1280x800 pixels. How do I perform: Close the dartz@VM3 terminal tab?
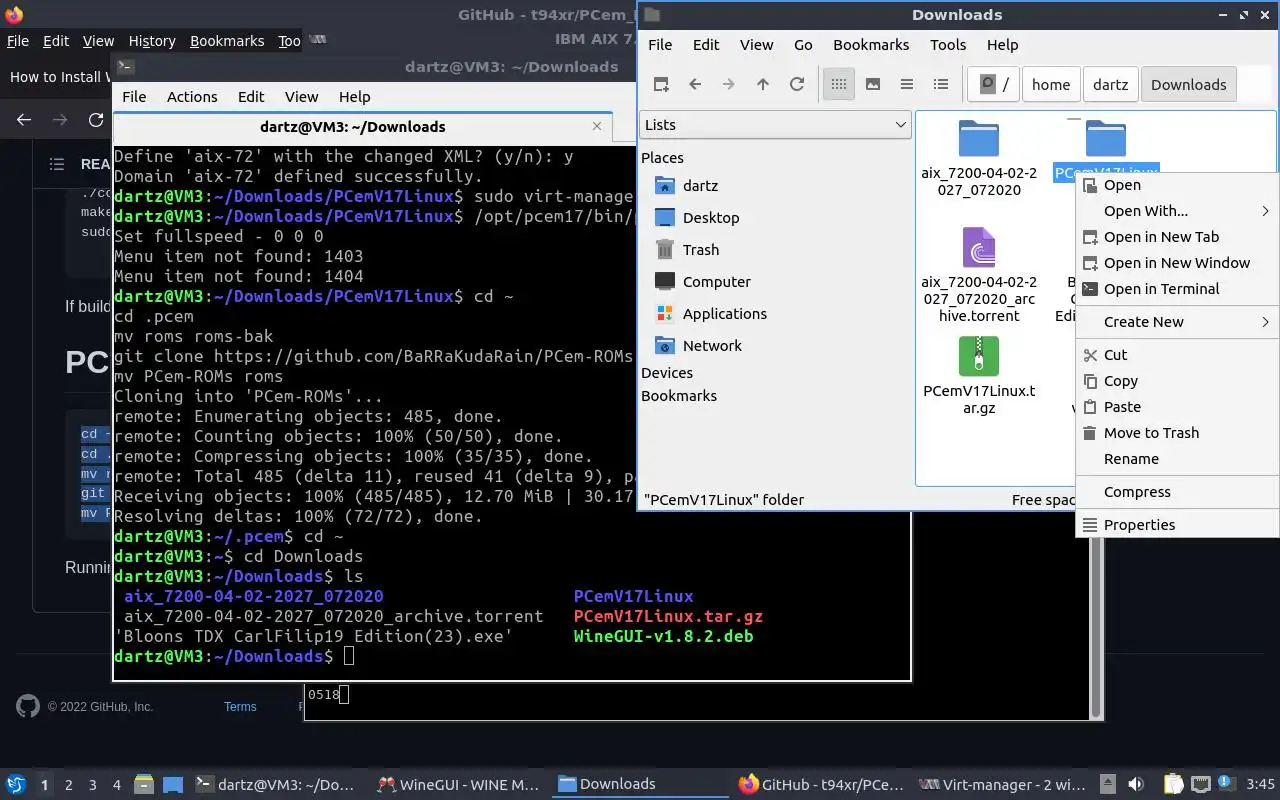(597, 126)
